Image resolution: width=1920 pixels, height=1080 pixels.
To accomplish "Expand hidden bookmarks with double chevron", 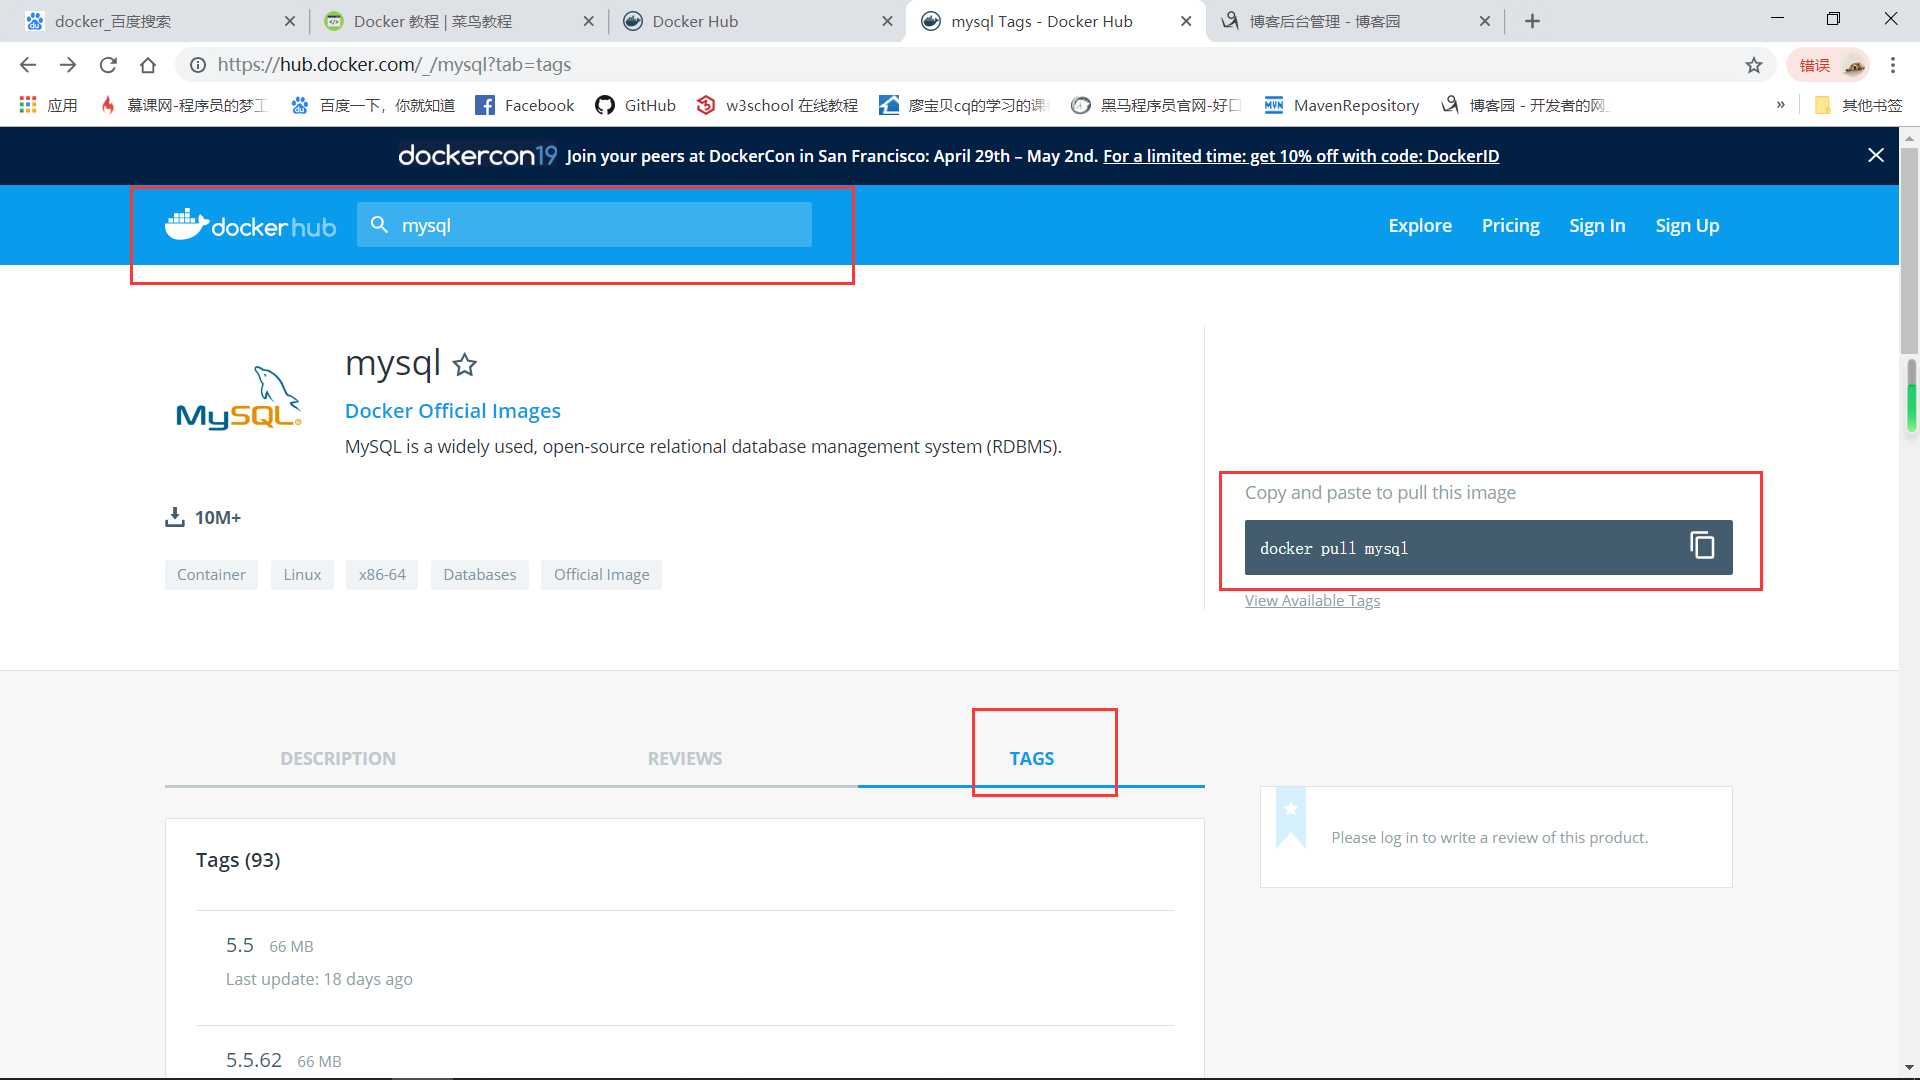I will coord(1780,105).
